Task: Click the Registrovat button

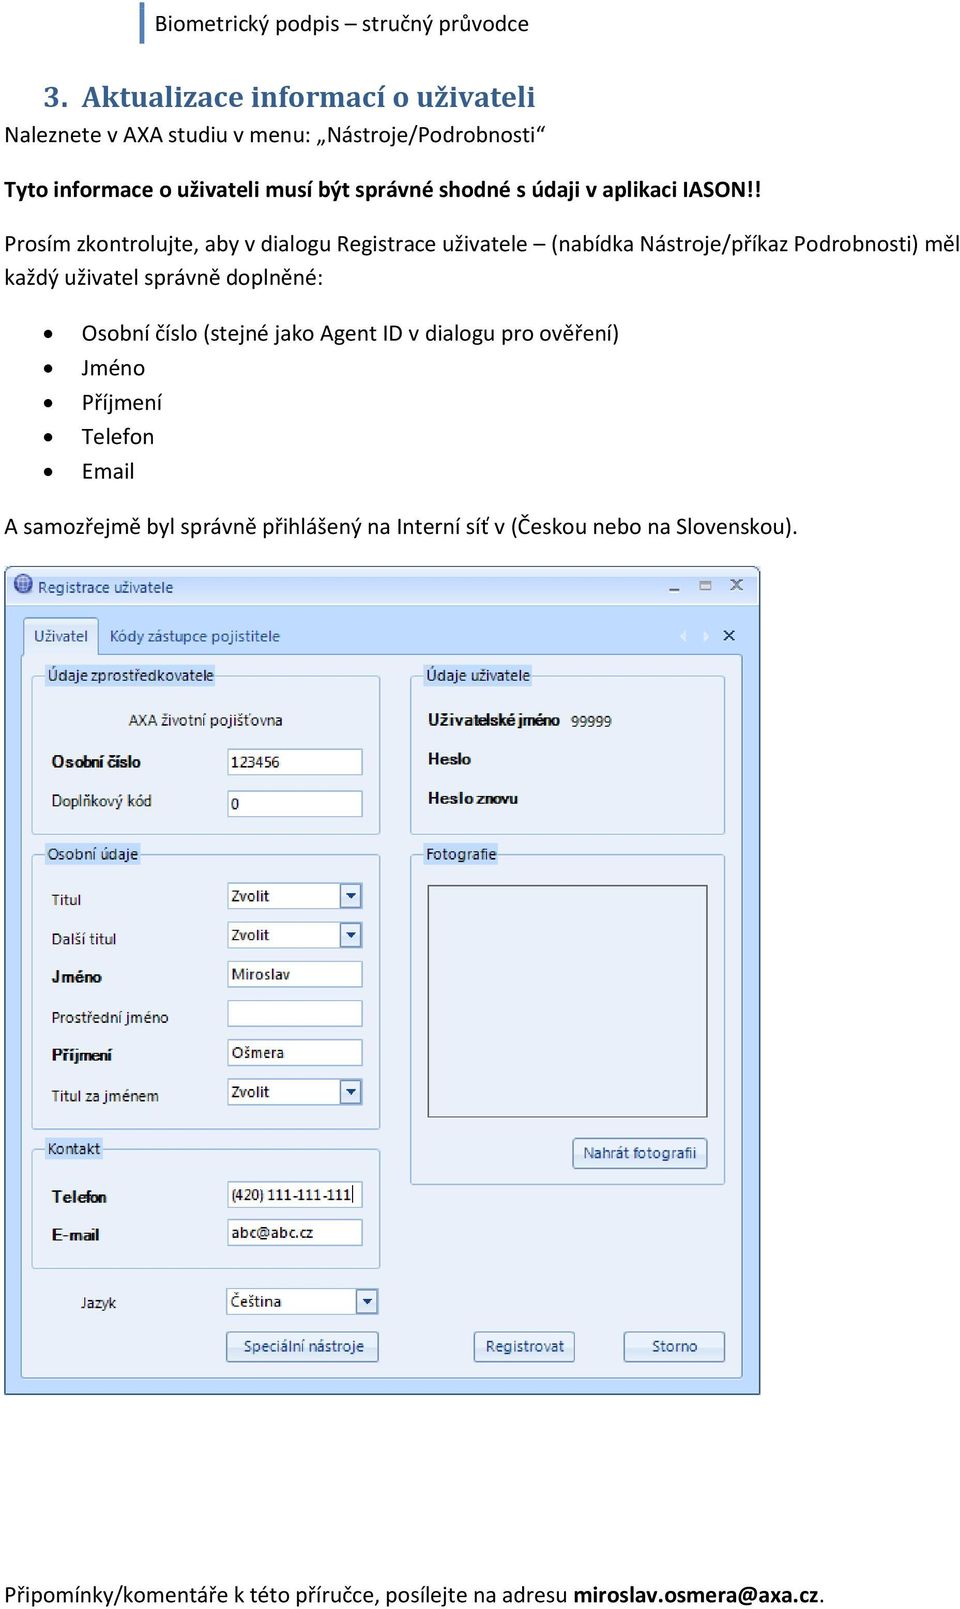Action: [524, 1346]
